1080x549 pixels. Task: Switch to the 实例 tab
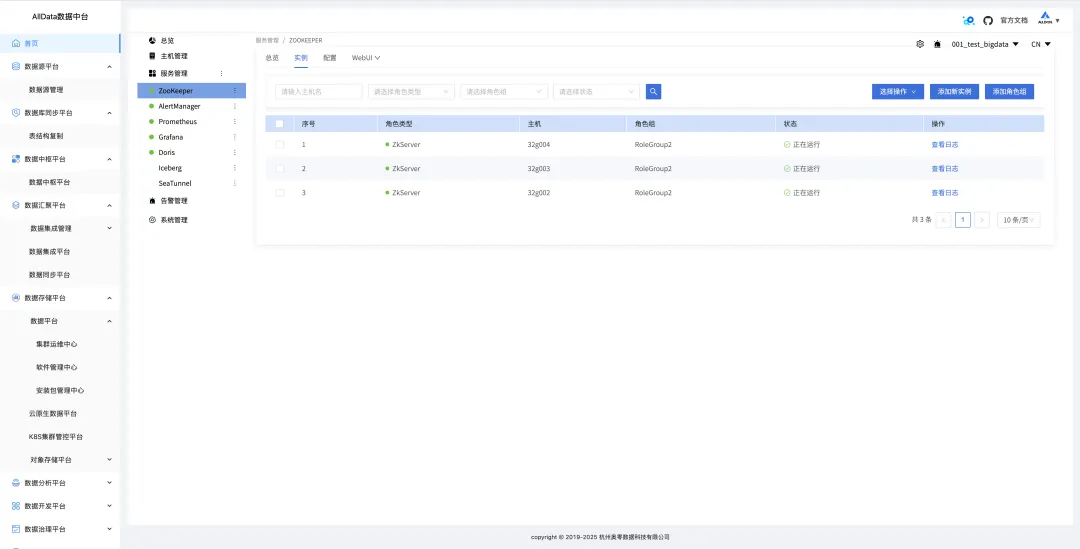(x=301, y=58)
